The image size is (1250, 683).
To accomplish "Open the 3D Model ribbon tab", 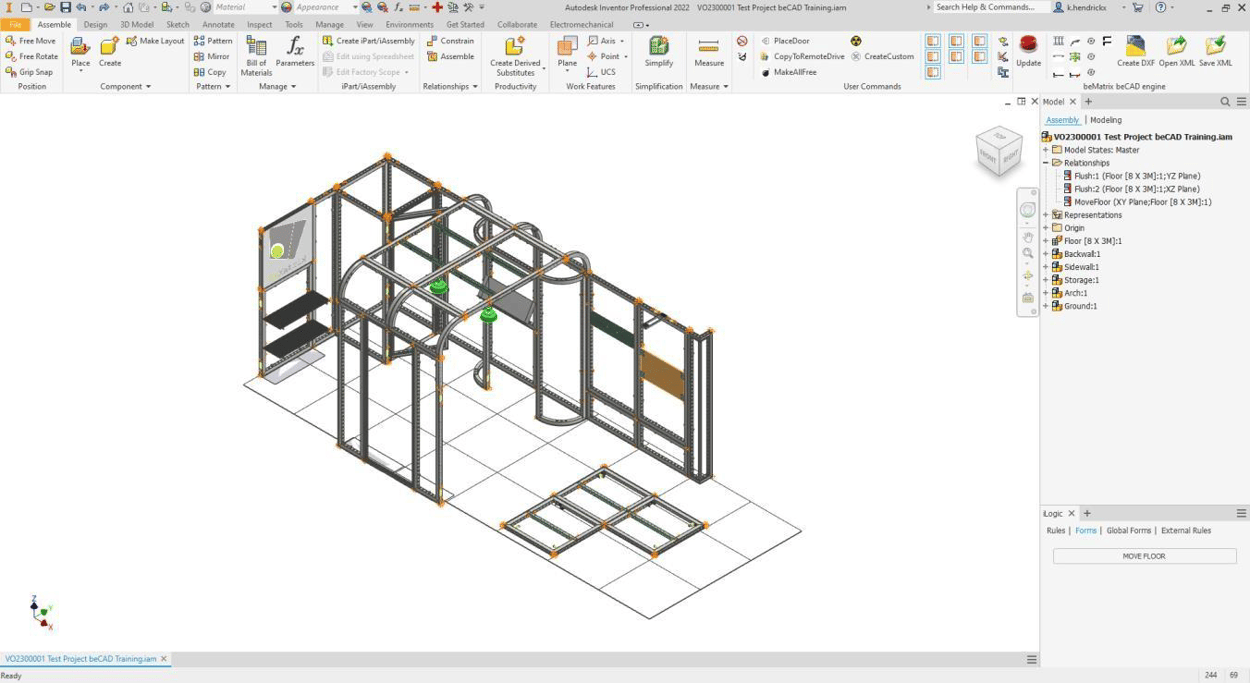I will (137, 24).
